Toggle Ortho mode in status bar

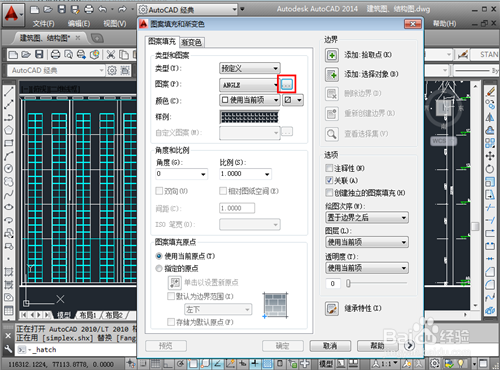(168, 363)
